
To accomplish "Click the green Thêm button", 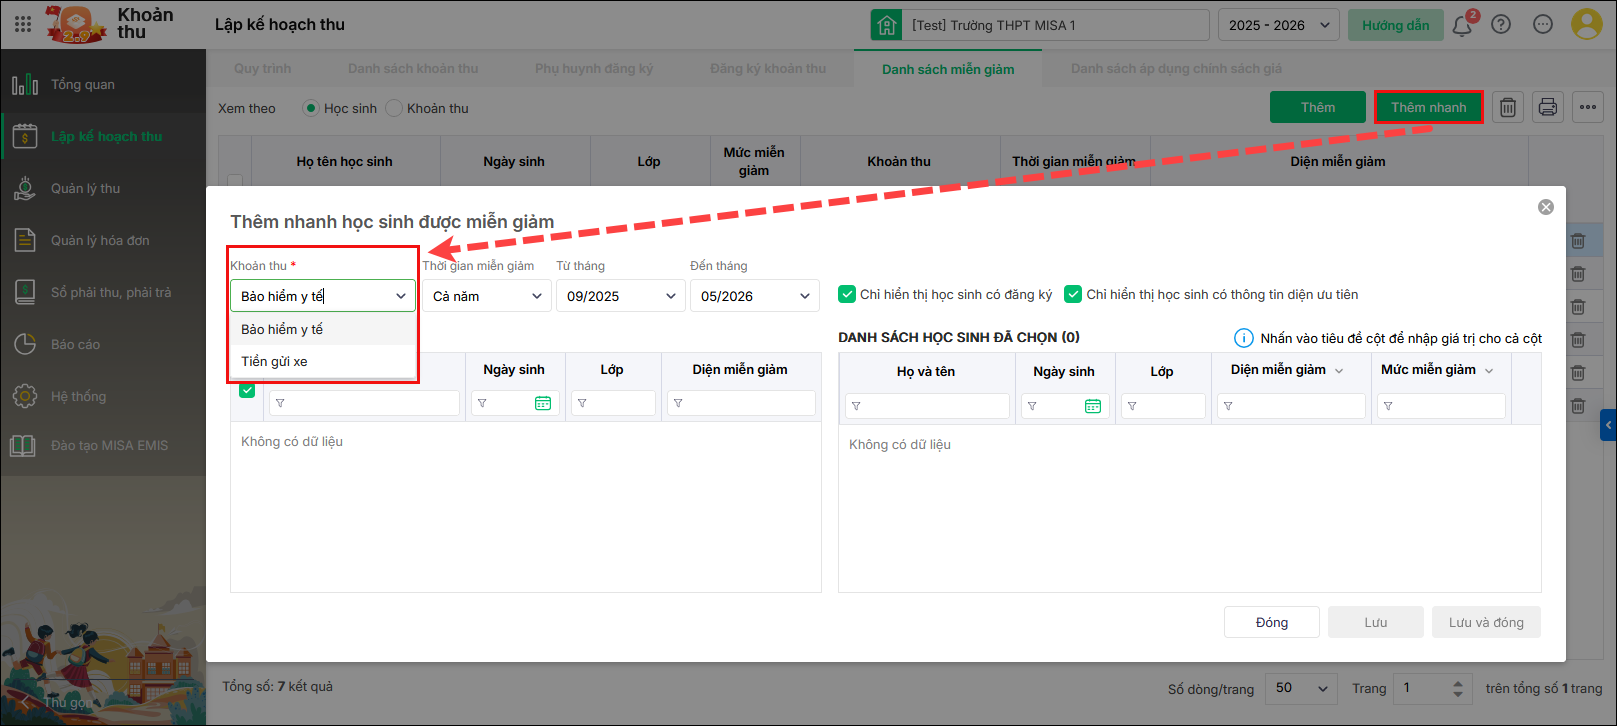I will 1318,107.
